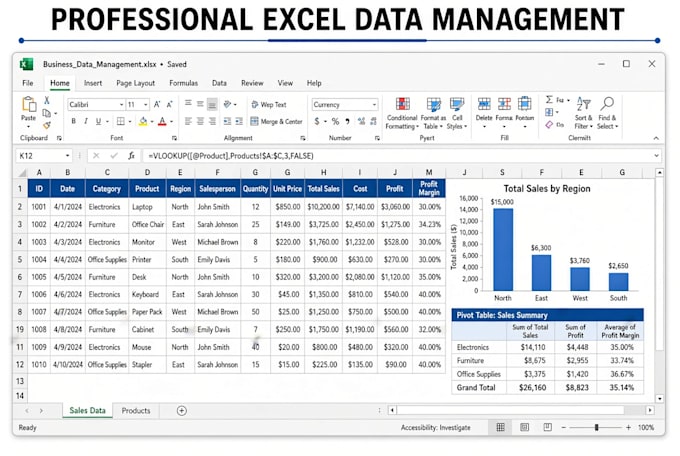
Task: Click the zoom slider handle
Action: [597, 427]
